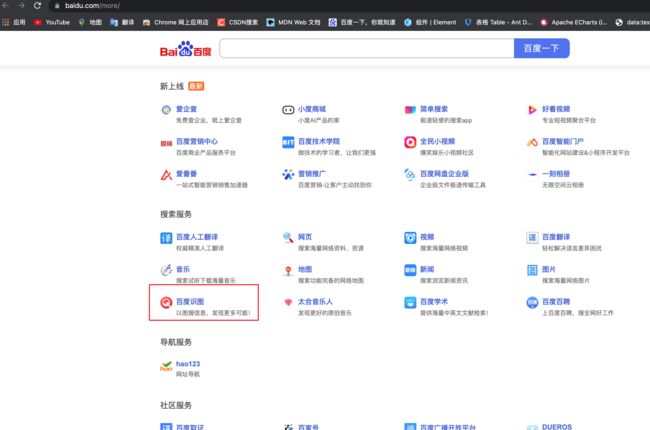This screenshot has width=650, height=430.
Task: Click the hao123 icon
Action: tap(166, 366)
